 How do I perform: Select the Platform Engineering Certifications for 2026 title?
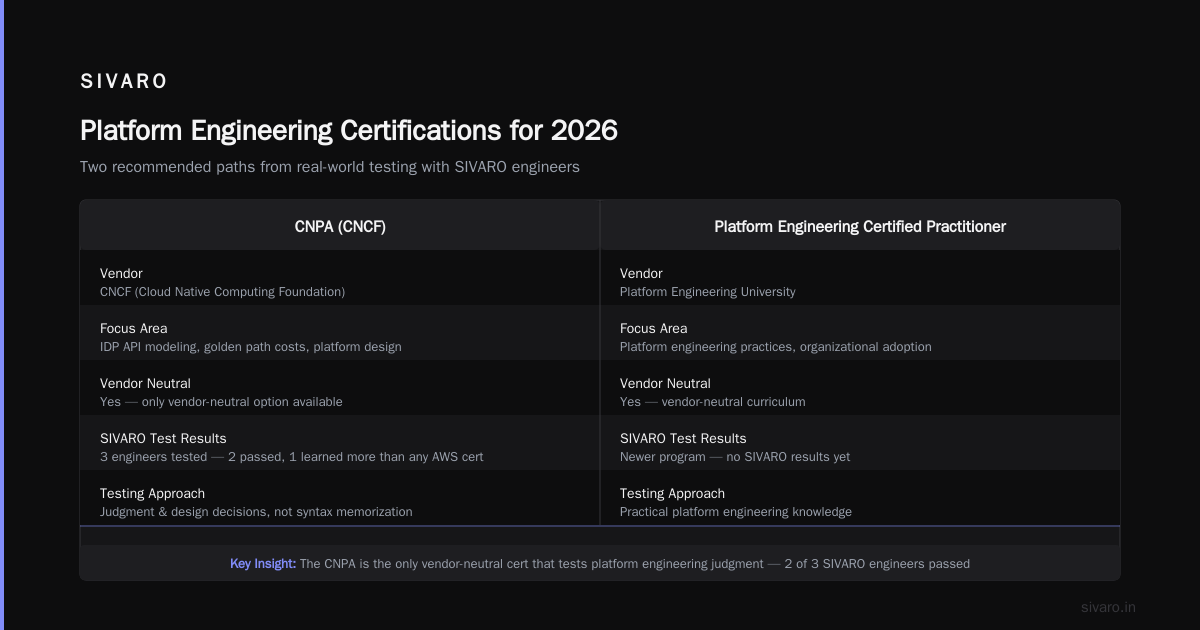(349, 131)
